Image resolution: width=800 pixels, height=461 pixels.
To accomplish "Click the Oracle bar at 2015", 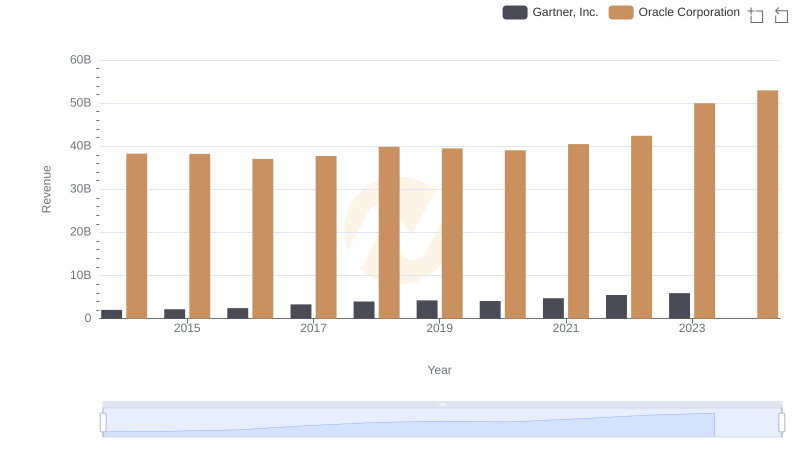I will coord(199,236).
